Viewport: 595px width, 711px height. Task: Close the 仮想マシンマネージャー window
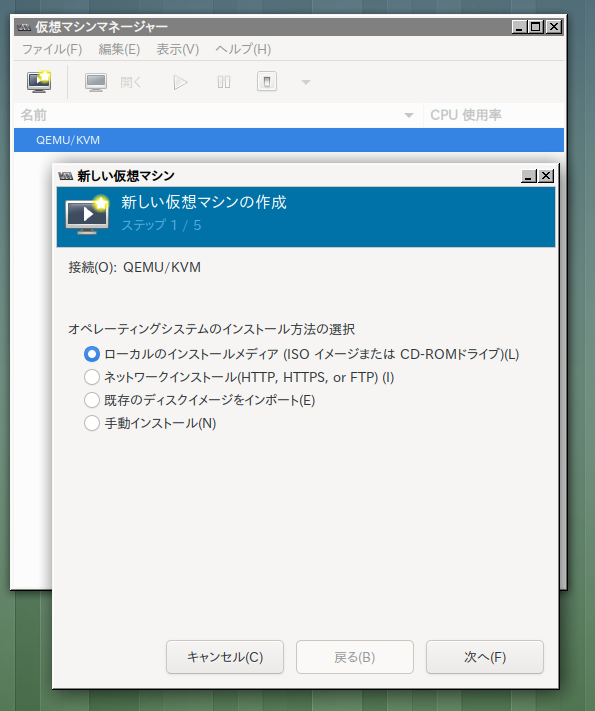(x=554, y=27)
